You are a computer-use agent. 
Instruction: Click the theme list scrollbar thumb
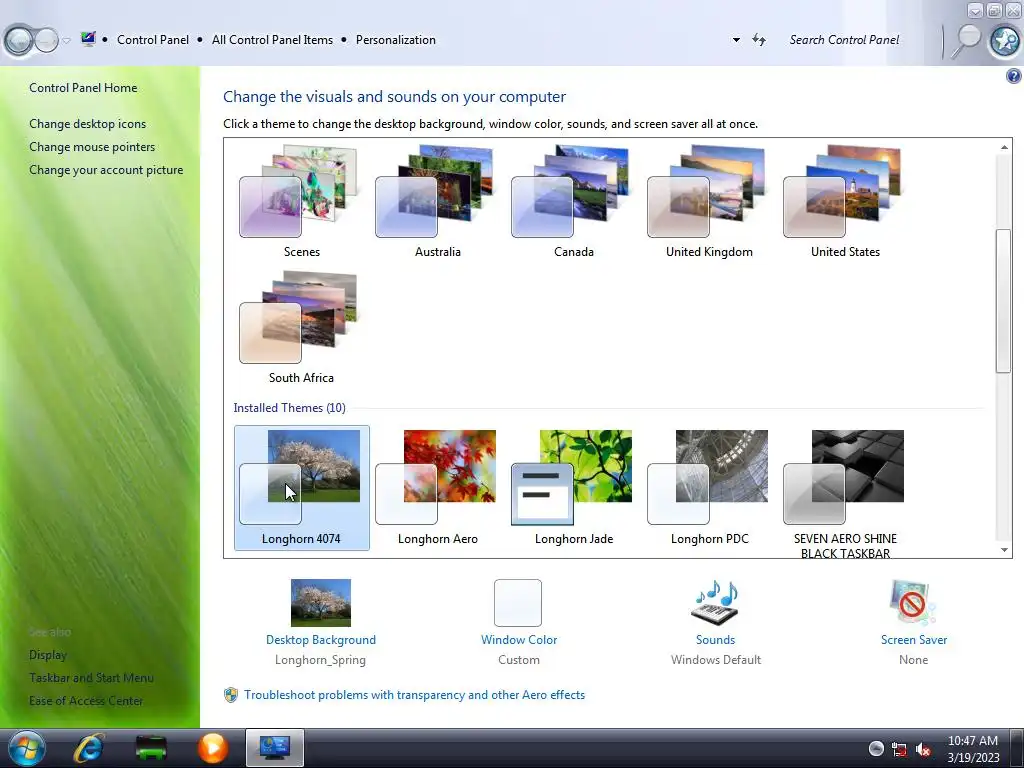1004,301
